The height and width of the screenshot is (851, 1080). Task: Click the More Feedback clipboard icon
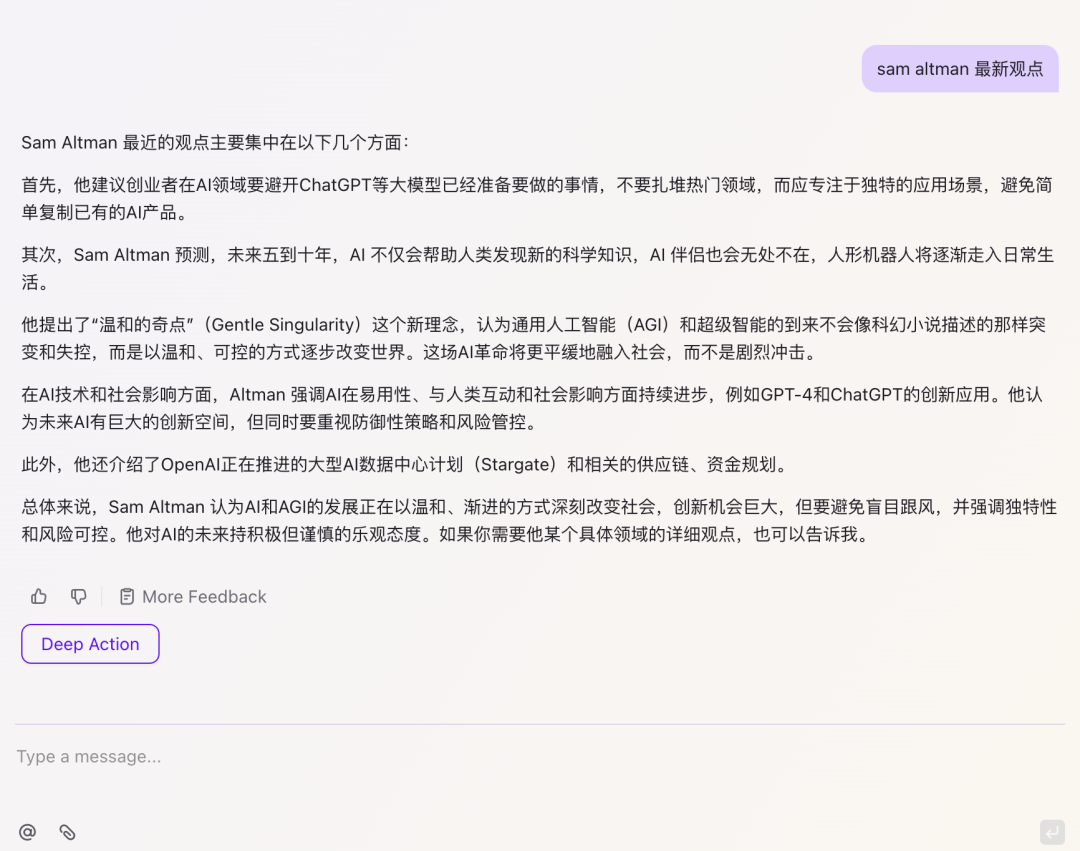[x=127, y=597]
